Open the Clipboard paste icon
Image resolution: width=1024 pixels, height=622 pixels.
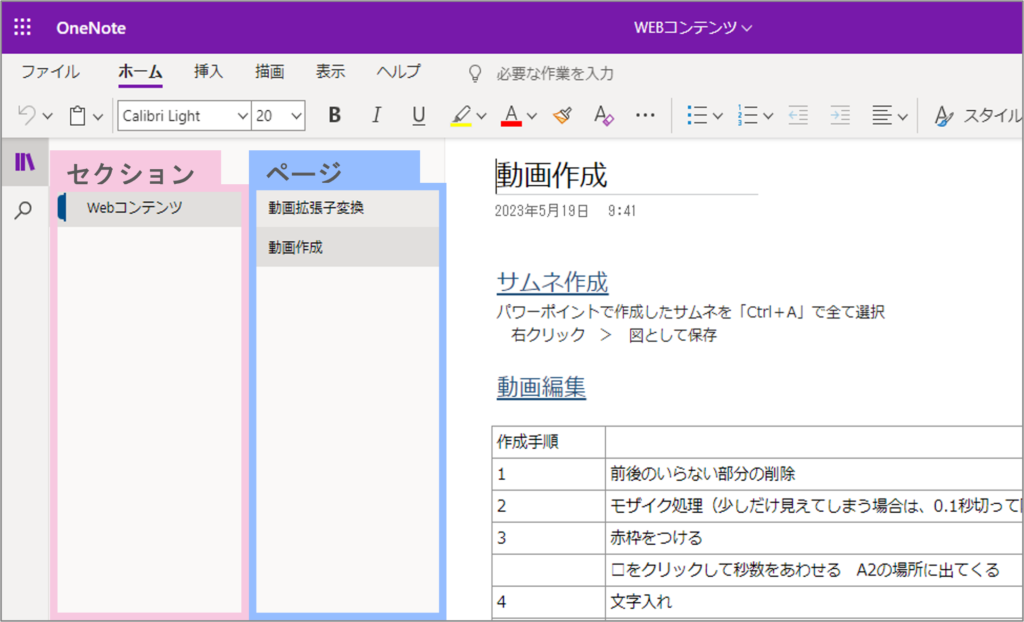[x=78, y=115]
